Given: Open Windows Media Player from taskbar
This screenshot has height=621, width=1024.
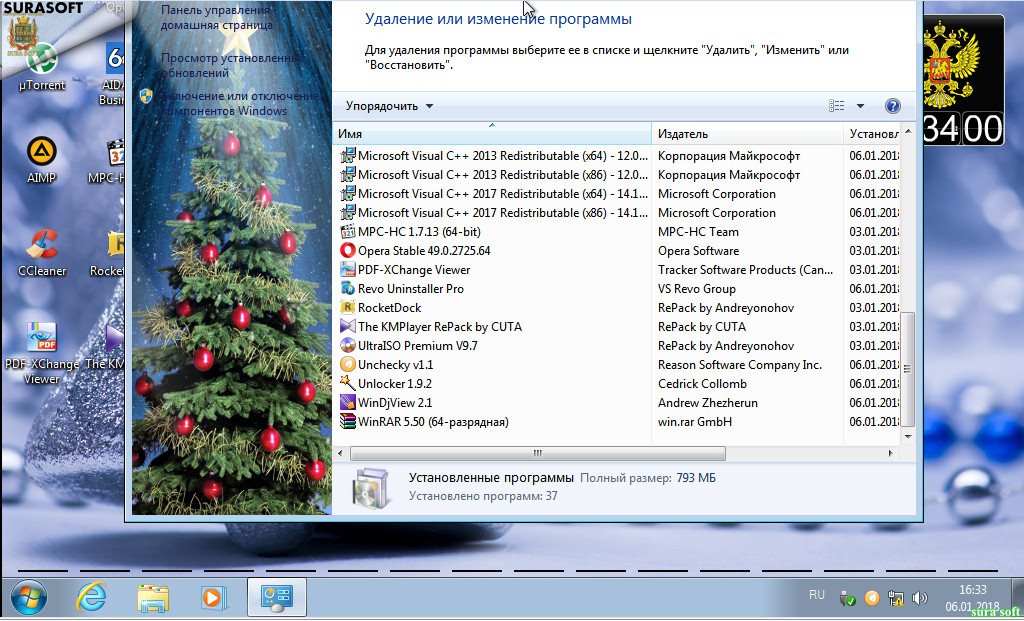Looking at the screenshot, I should pyautogui.click(x=213, y=597).
